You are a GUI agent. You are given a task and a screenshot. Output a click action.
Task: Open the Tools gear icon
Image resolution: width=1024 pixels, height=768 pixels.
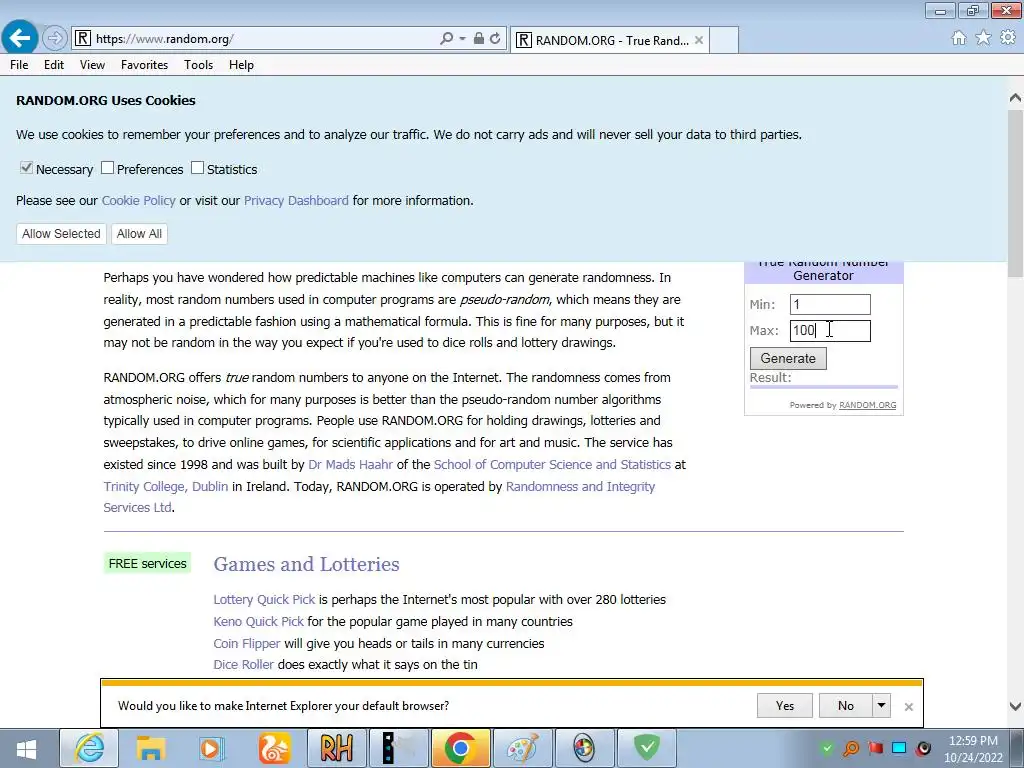click(x=1008, y=38)
